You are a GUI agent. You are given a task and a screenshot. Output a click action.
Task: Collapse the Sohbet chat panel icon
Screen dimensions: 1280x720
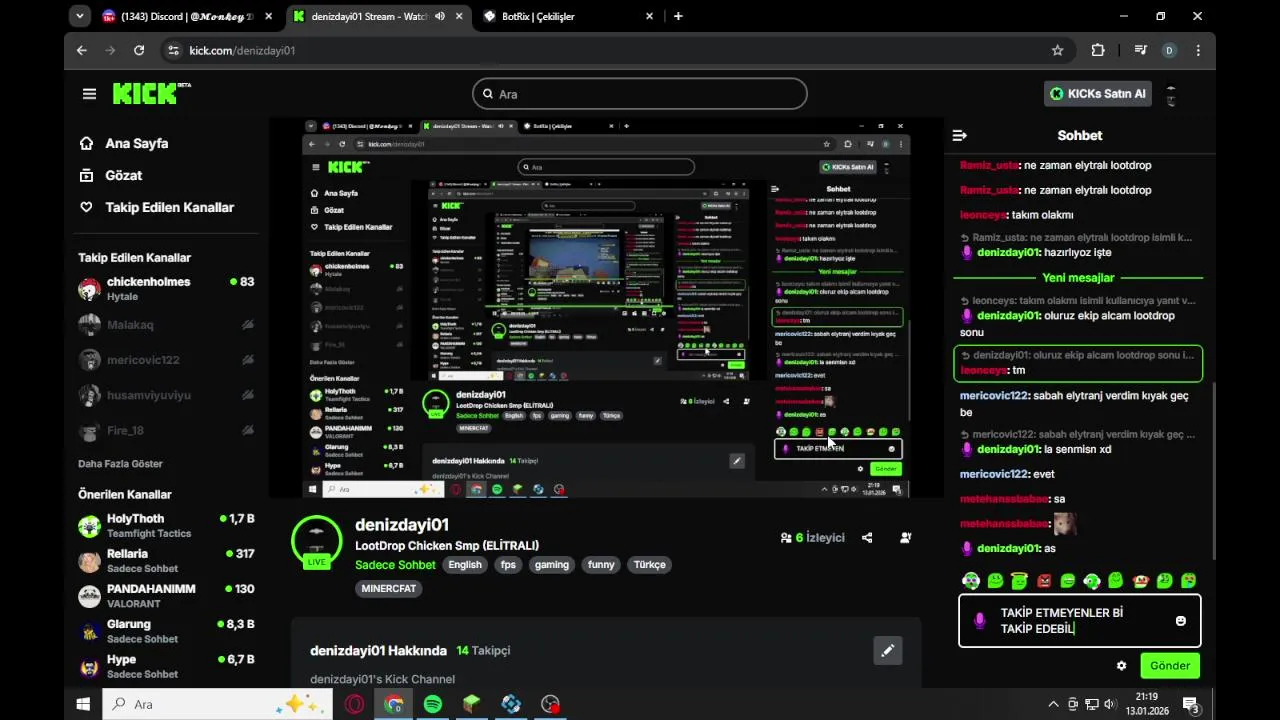[x=959, y=135]
